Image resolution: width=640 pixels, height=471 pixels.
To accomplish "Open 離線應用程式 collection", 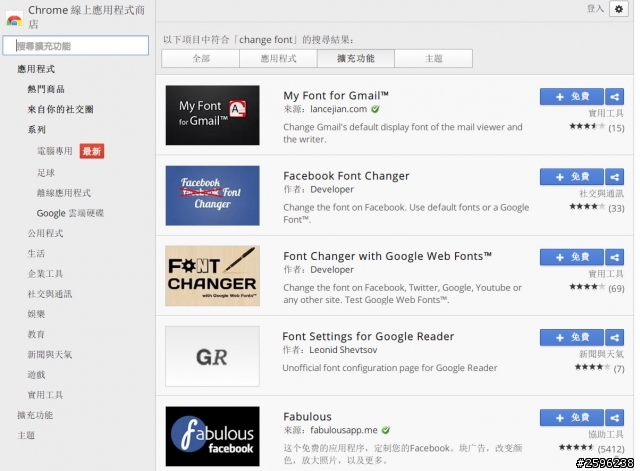I will click(64, 193).
